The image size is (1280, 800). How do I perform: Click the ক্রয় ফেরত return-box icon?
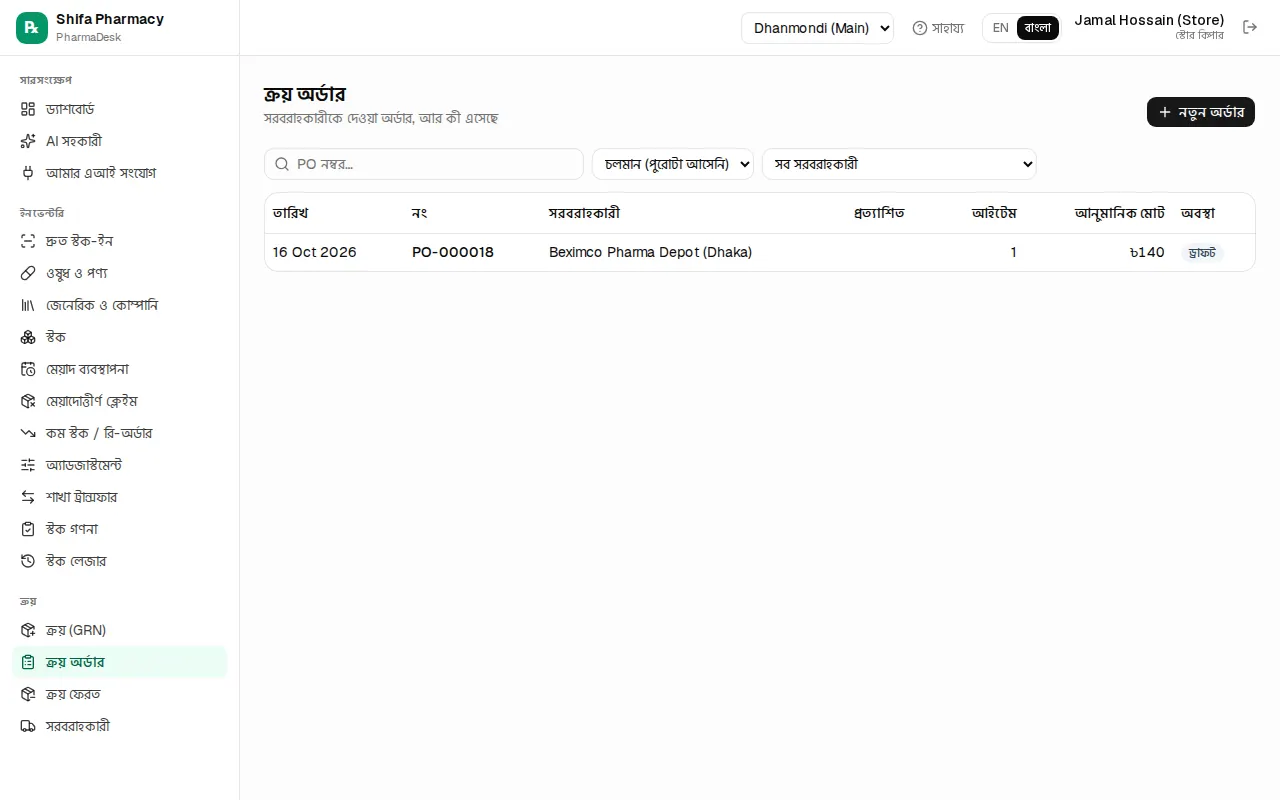(28, 694)
